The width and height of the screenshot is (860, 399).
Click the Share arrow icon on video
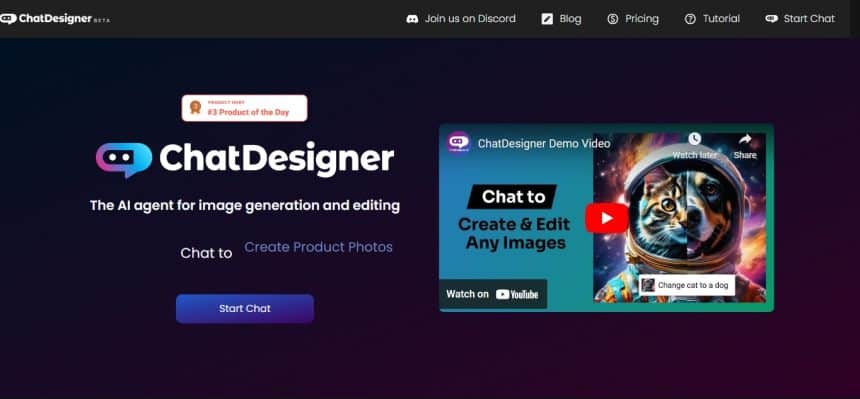pyautogui.click(x=745, y=139)
